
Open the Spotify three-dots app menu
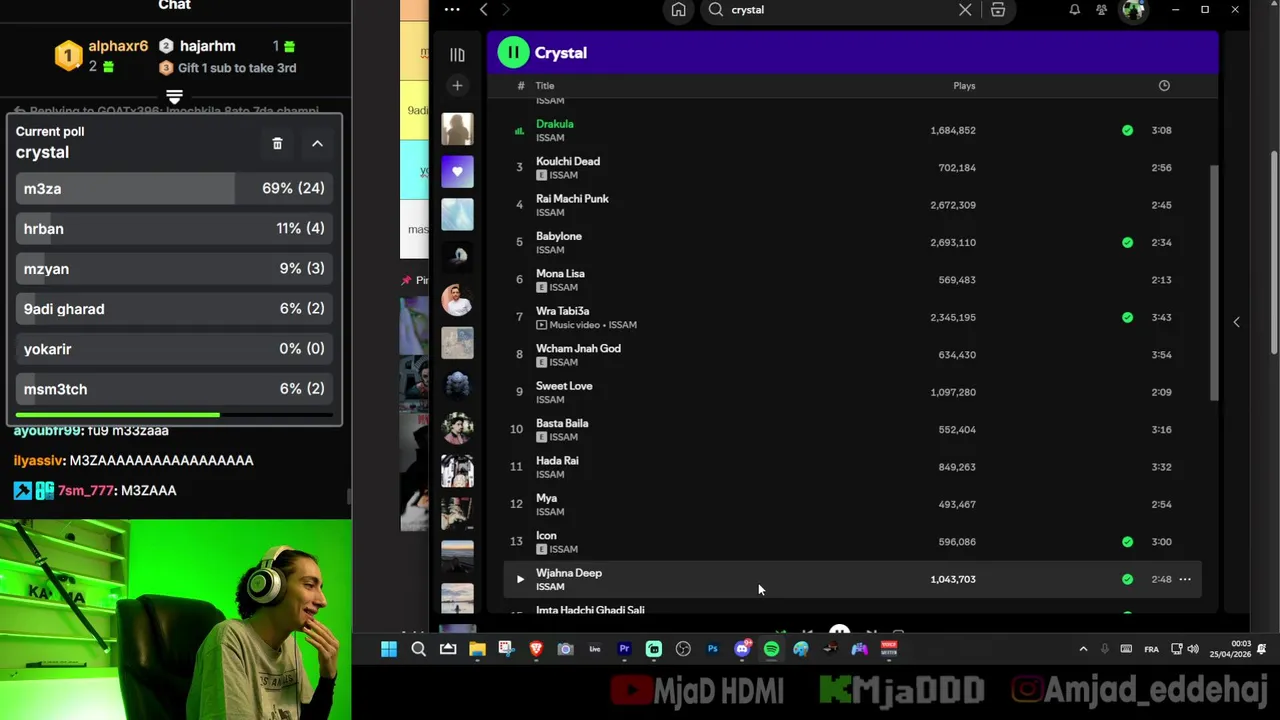[452, 10]
